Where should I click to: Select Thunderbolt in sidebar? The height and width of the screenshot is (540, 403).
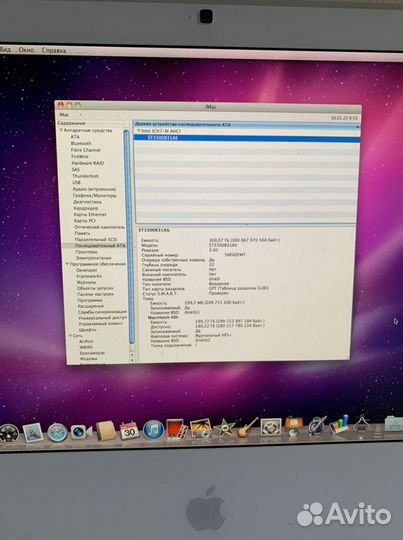tap(85, 176)
